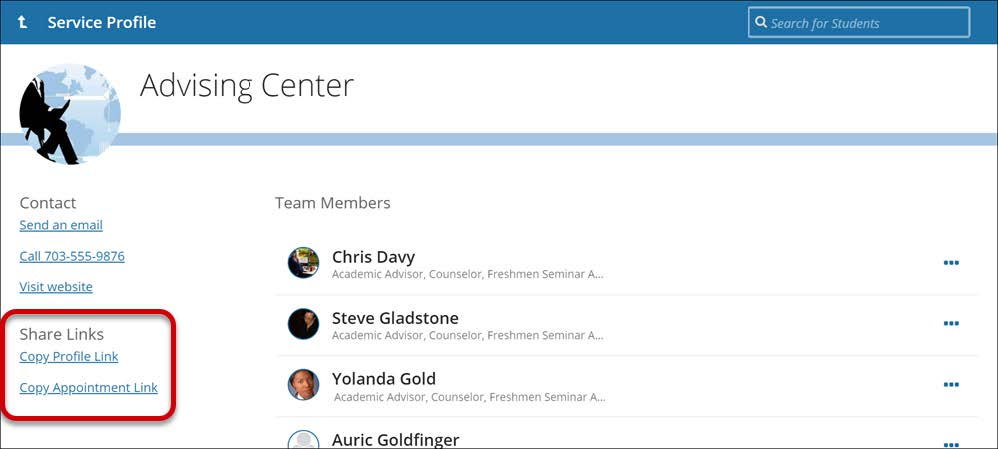Click the Advising Center profile image
The width and height of the screenshot is (998, 449).
pos(69,114)
